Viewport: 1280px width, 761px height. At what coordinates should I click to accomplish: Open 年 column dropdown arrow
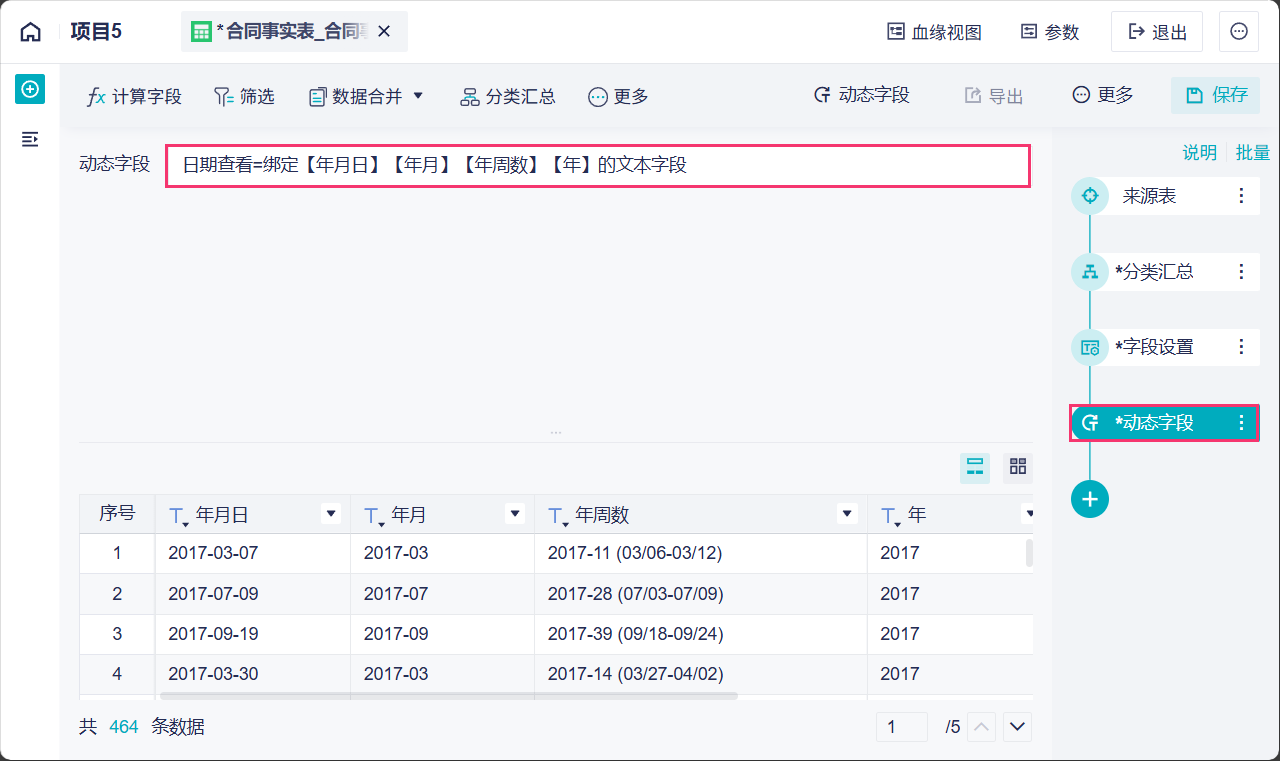coord(1028,514)
